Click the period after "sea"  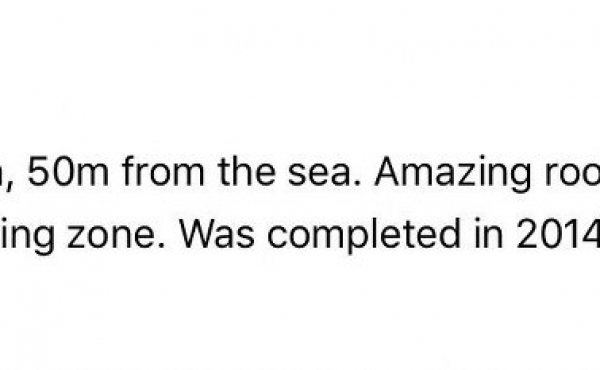(358, 184)
